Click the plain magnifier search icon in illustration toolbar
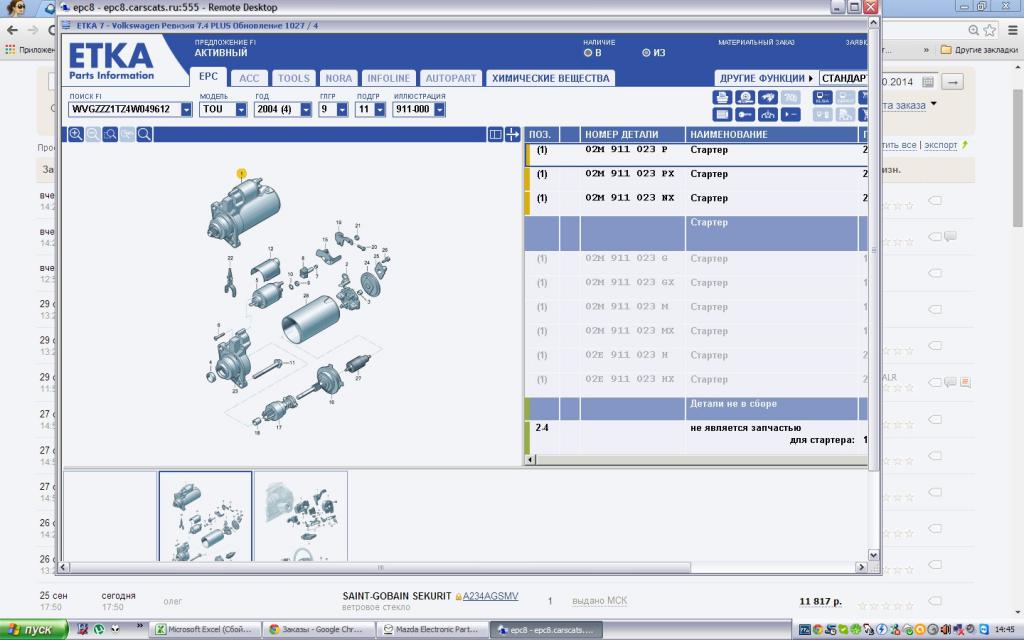This screenshot has height=640, width=1024. click(144, 135)
